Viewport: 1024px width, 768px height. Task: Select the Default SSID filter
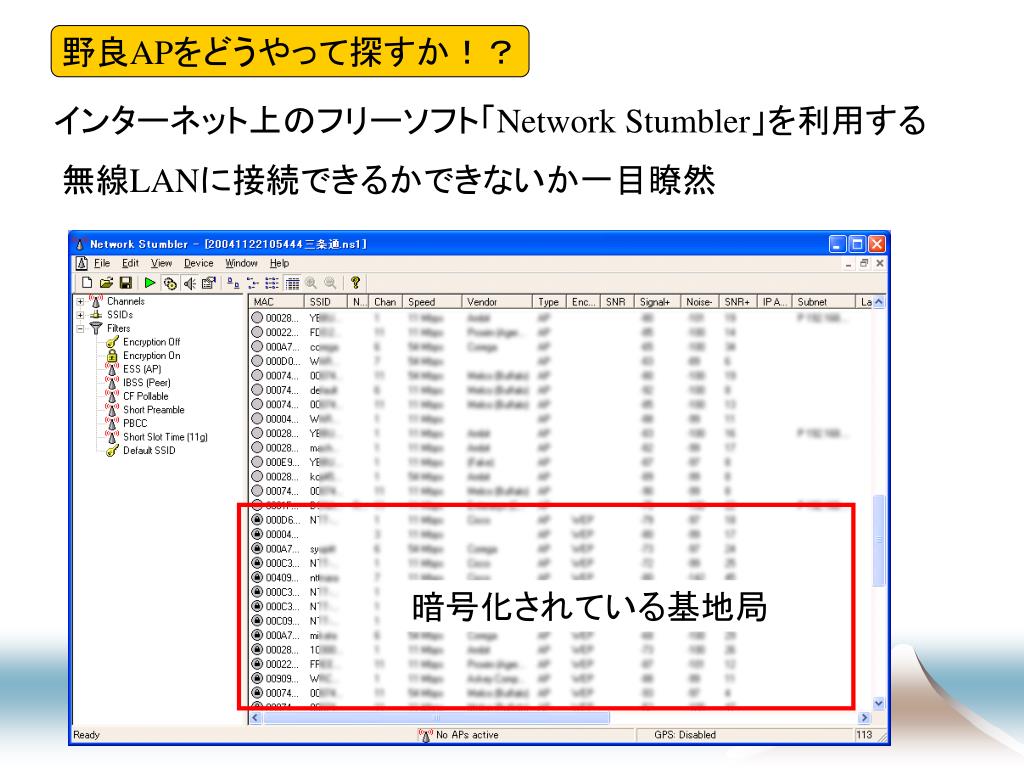149,451
